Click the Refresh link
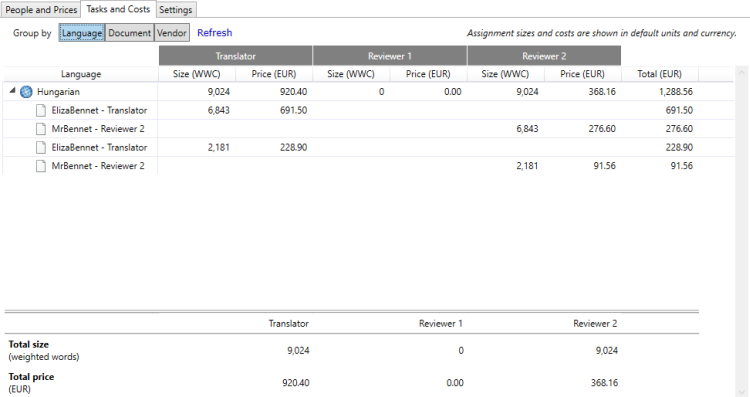 coord(215,33)
